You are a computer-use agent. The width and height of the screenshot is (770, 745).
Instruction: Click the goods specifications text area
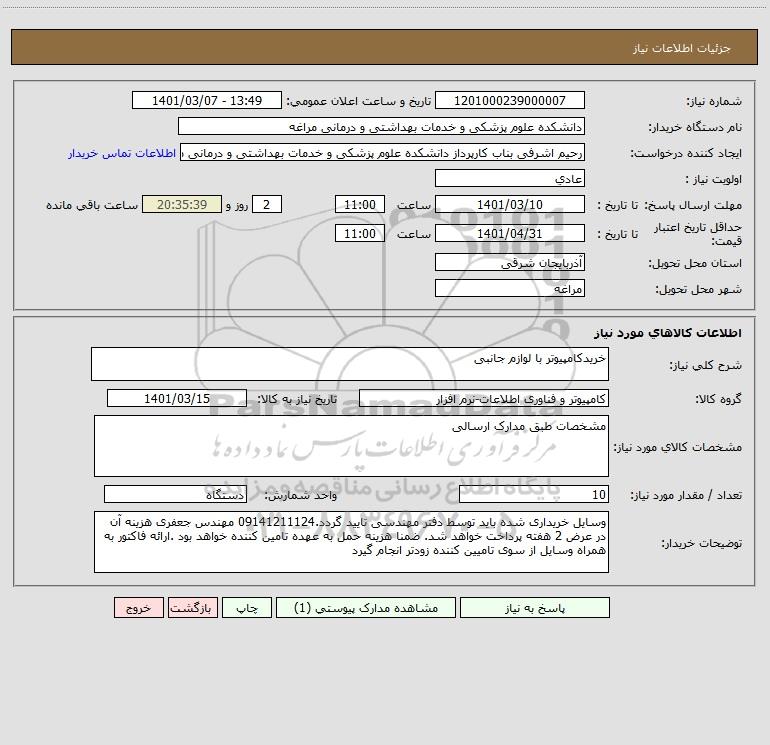pos(351,446)
